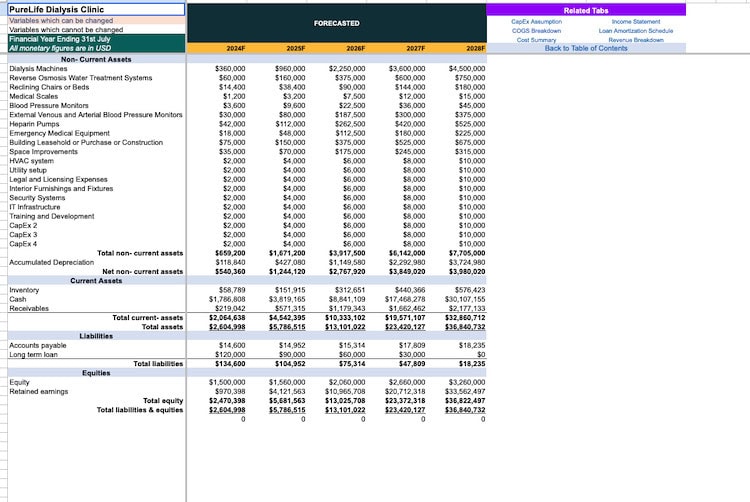Select the Equities section header

(x=96, y=373)
